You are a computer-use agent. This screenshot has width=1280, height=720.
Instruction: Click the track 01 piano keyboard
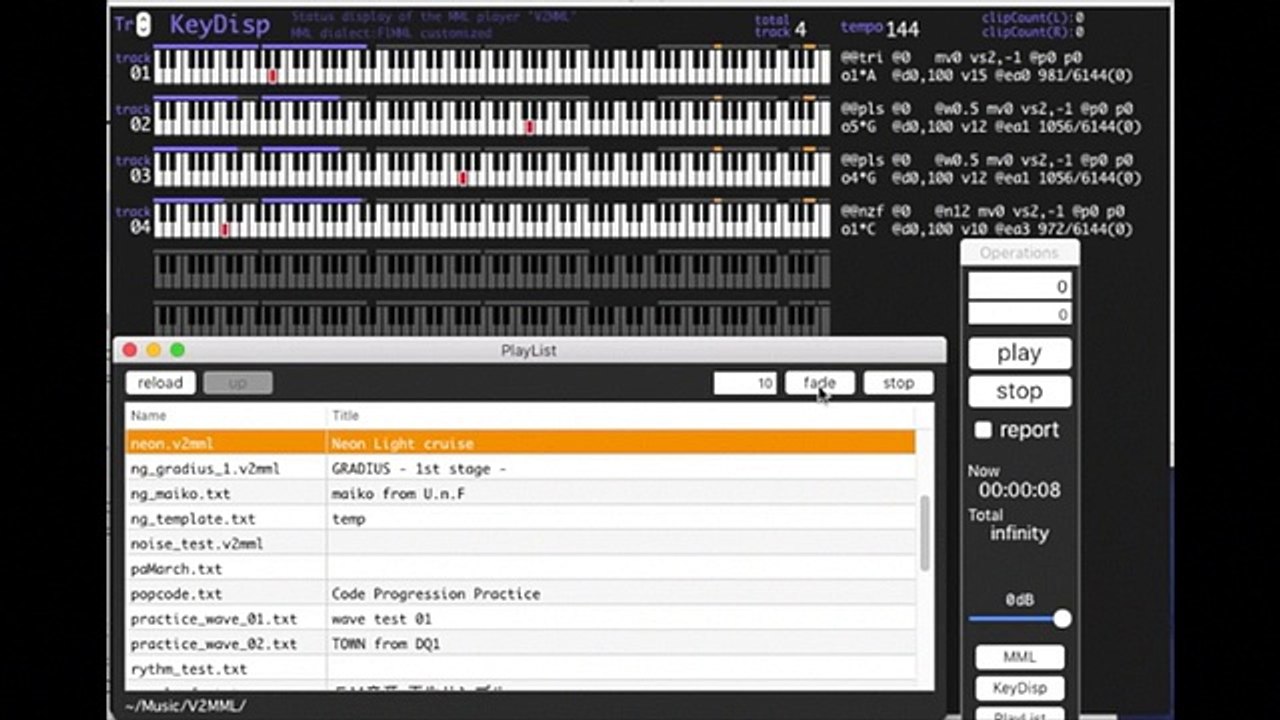(492, 68)
